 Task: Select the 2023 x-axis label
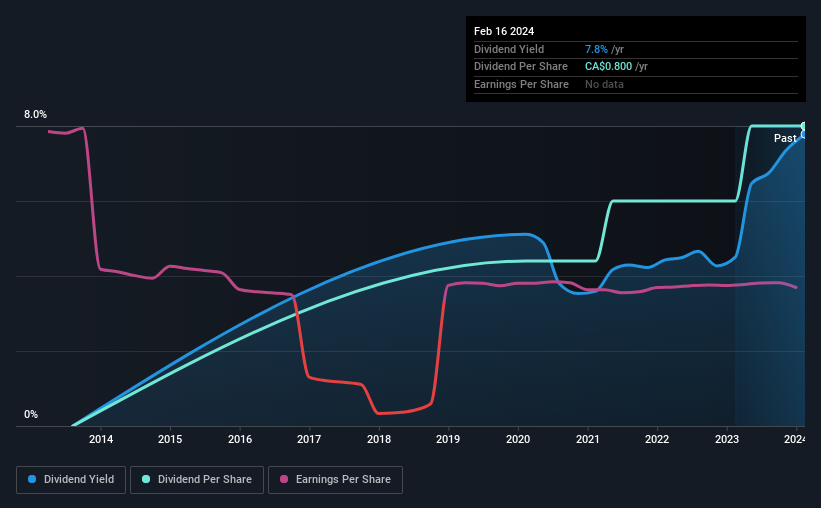(x=727, y=439)
